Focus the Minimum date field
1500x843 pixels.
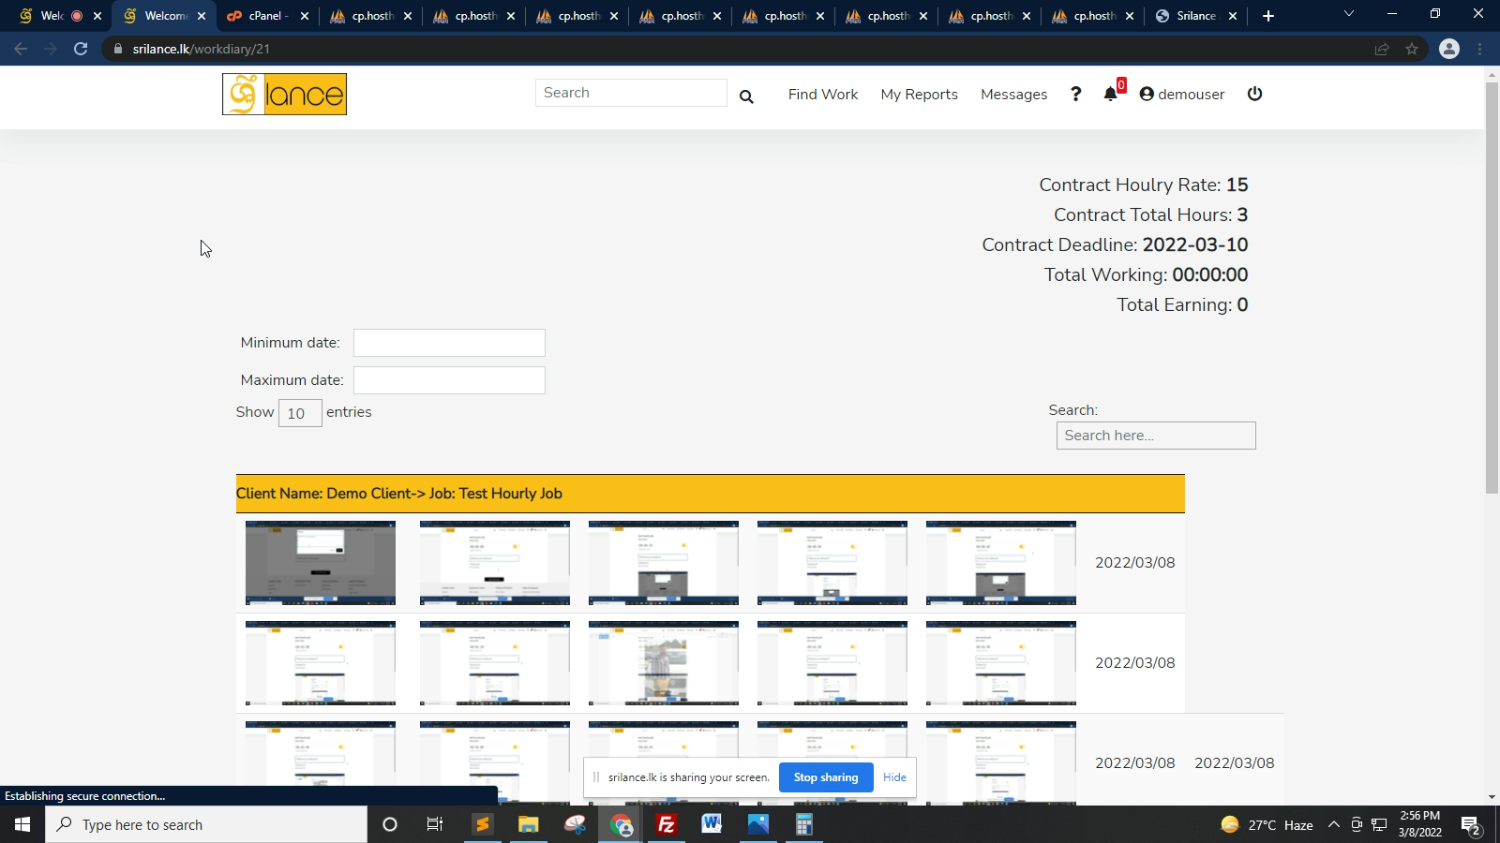(x=449, y=343)
